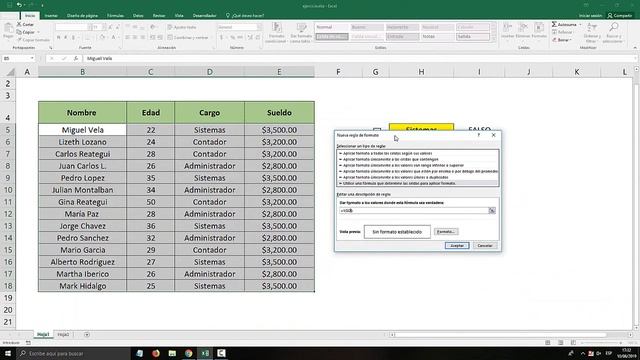640x360 pixels.
Task: Click Aceptar in the format rule dialog
Action: tap(457, 245)
